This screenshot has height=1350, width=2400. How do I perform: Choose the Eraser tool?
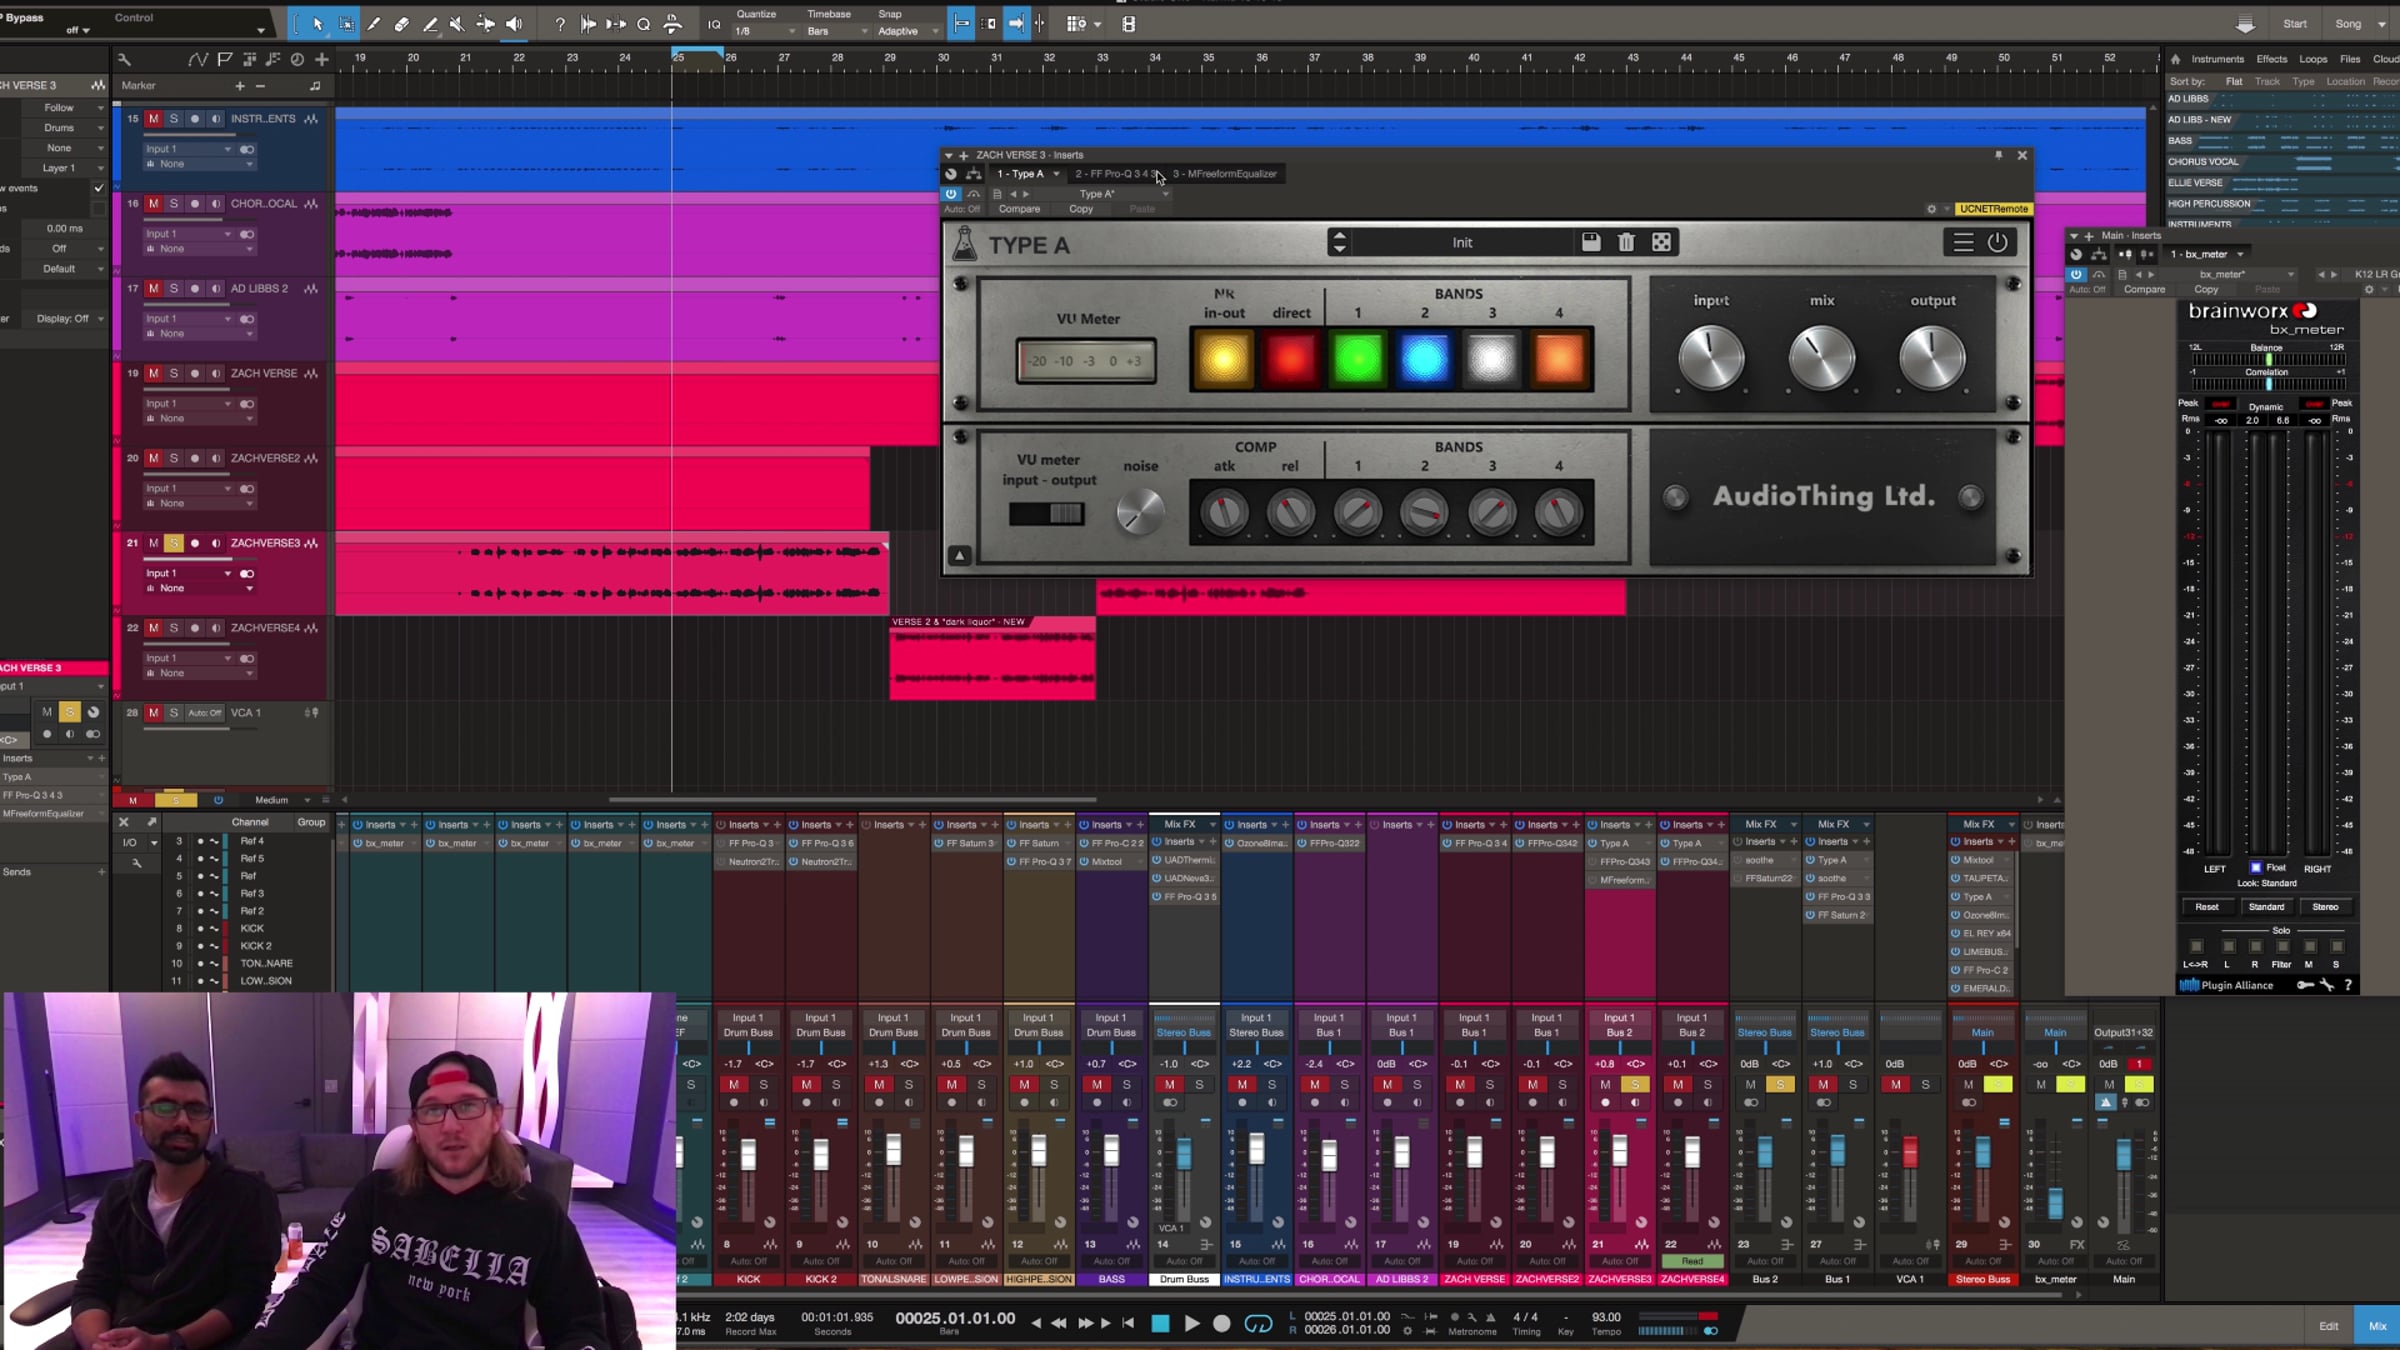[402, 24]
